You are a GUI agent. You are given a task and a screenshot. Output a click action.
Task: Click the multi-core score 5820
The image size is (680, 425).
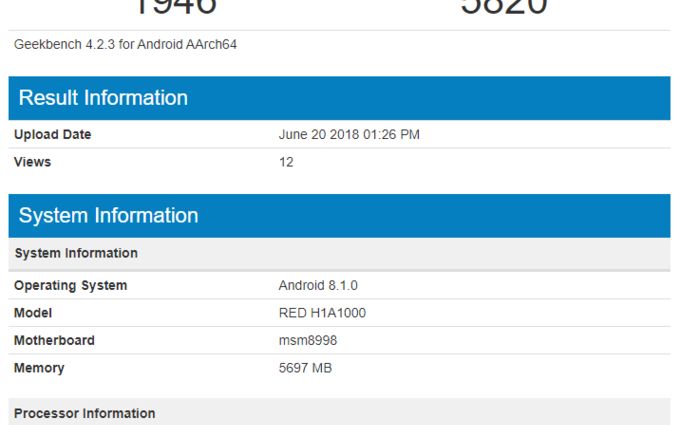[504, 8]
